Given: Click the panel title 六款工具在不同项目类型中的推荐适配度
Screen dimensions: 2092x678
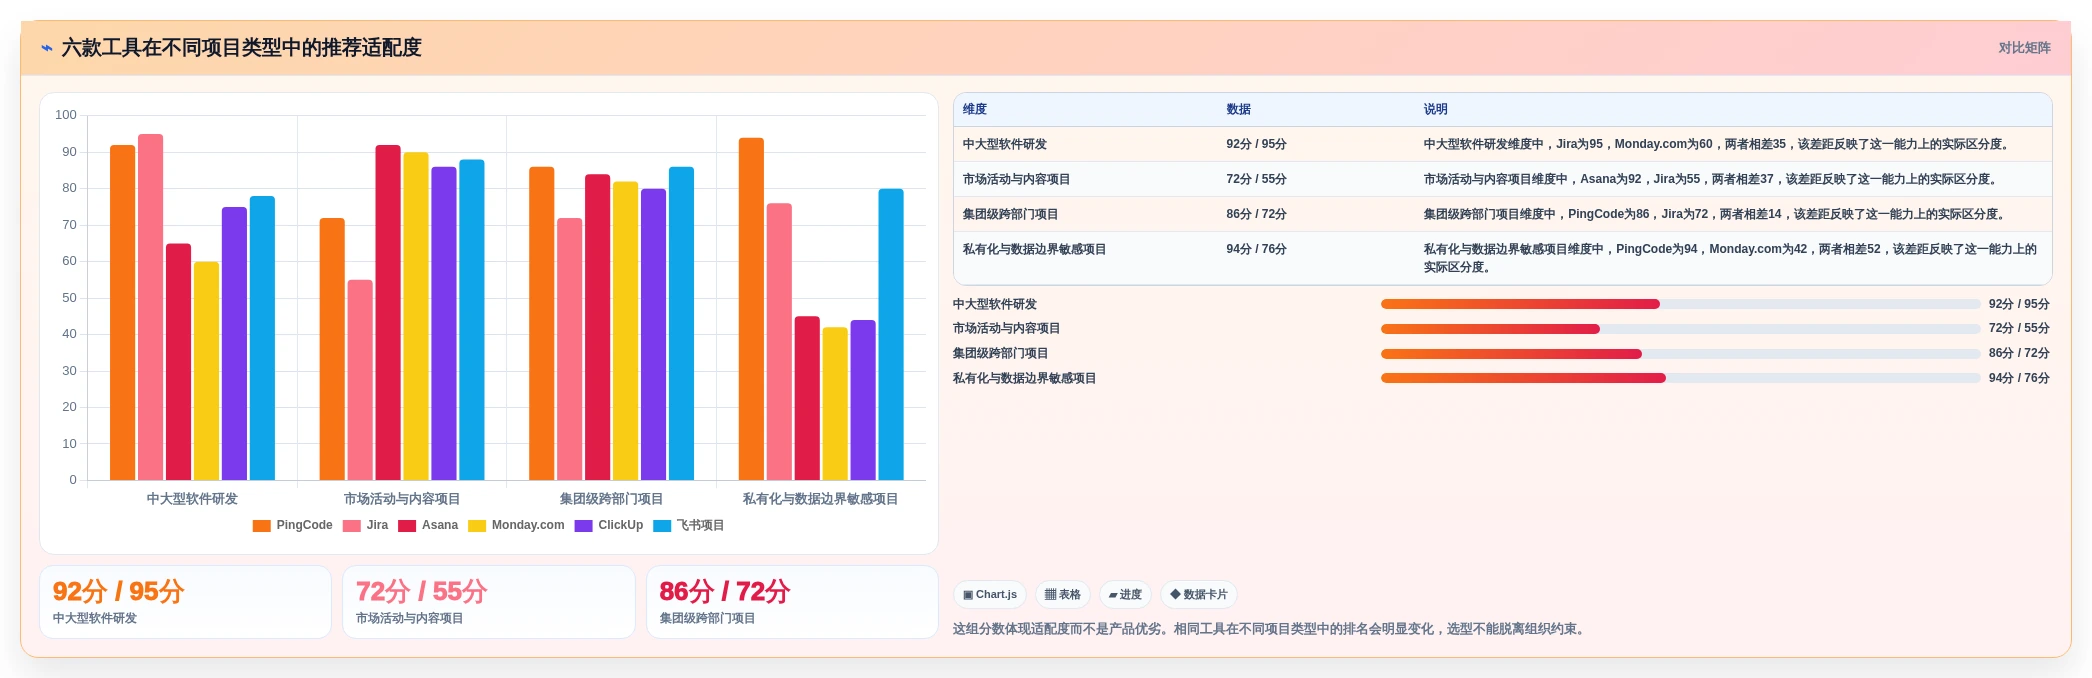Looking at the screenshot, I should click(x=241, y=48).
